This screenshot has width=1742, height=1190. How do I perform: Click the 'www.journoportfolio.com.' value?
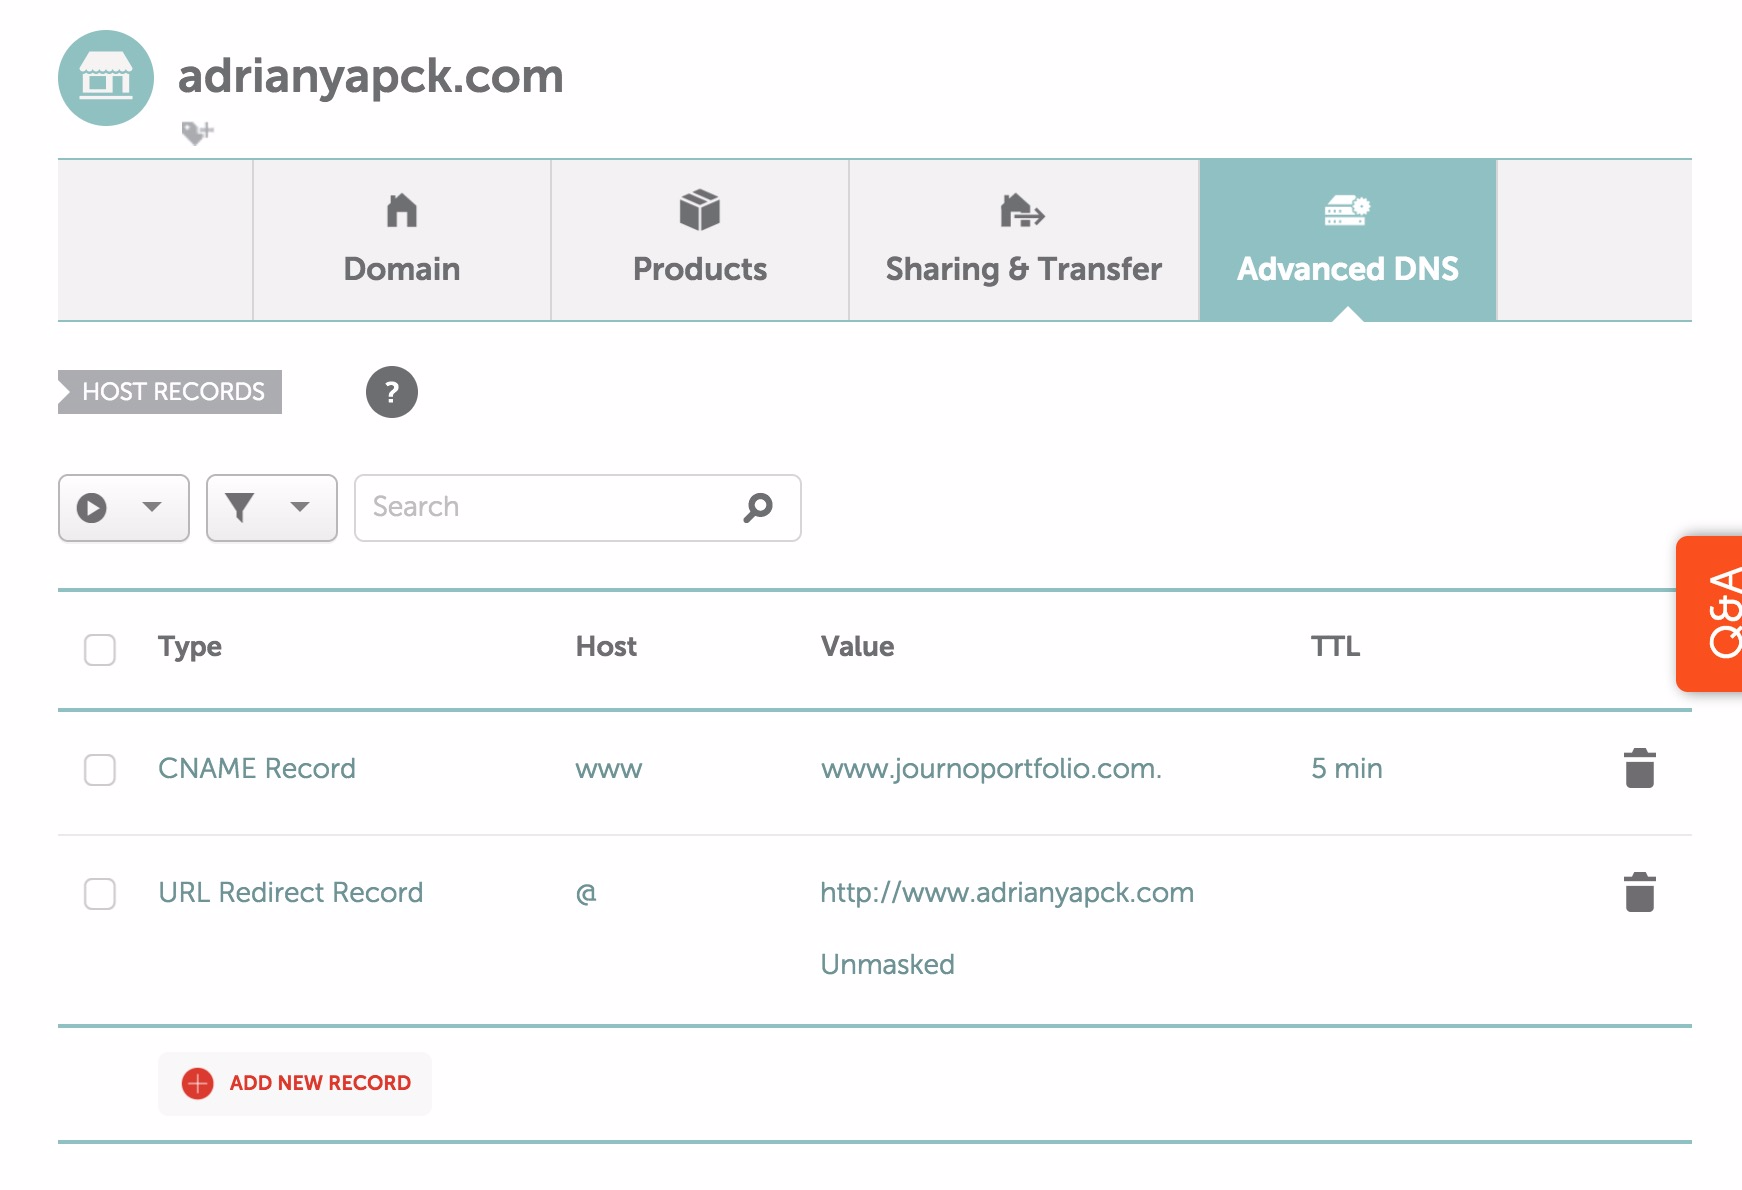click(991, 769)
